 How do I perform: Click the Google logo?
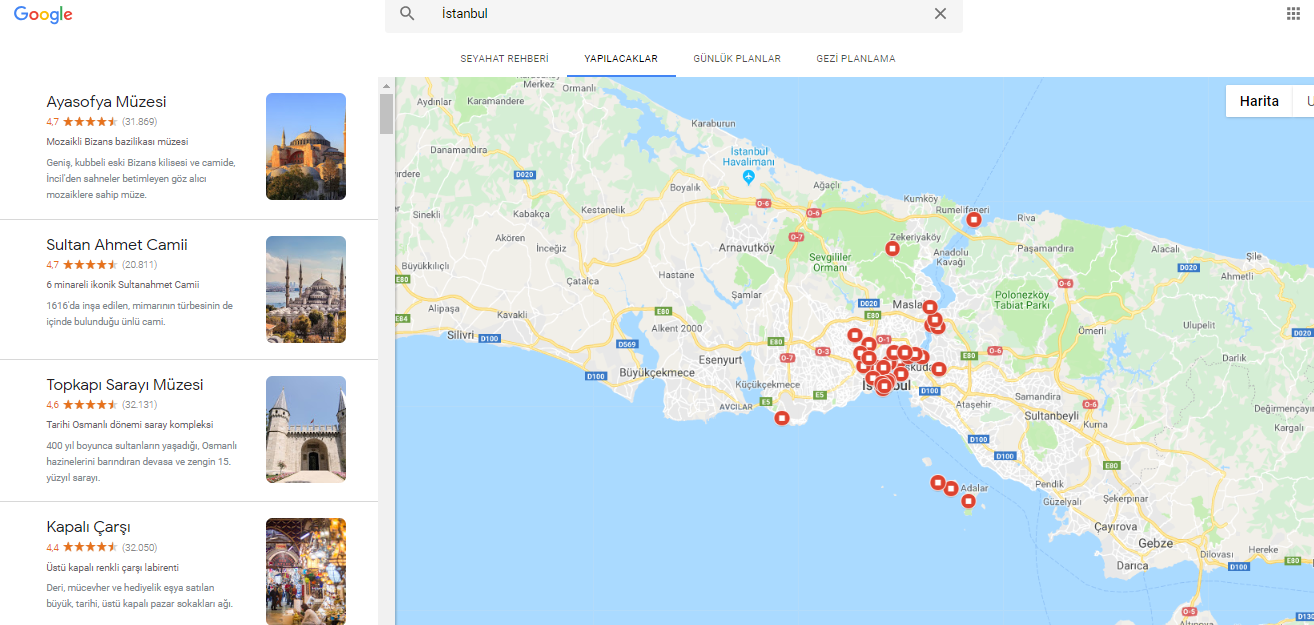click(x=43, y=14)
